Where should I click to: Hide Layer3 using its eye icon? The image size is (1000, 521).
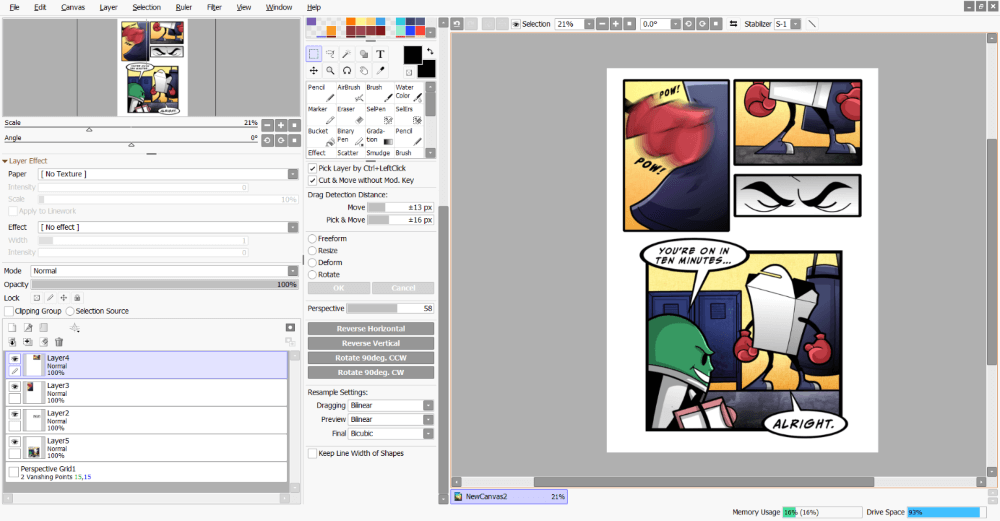pos(15,386)
